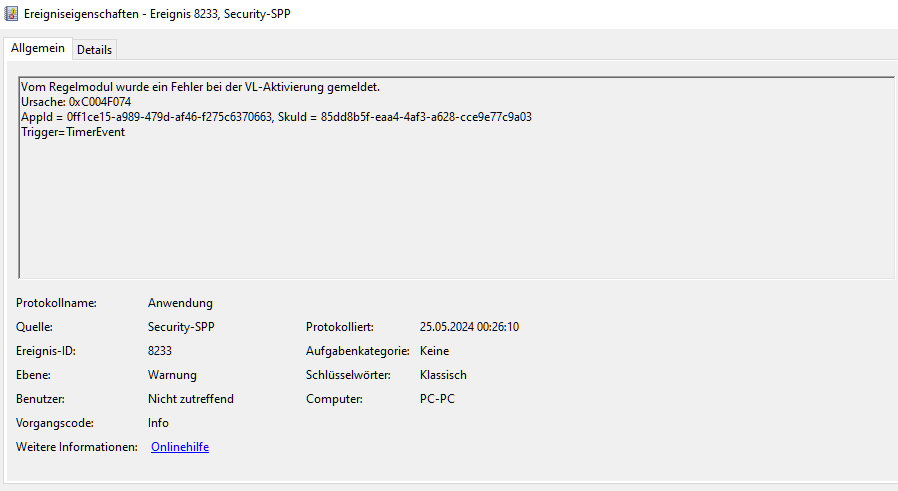Click the Vorgangscode value Info

[158, 423]
